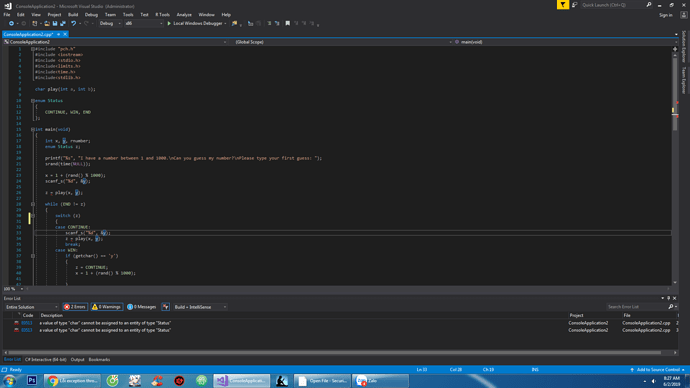Open the Build + IntelliSense dropdown

[200, 307]
